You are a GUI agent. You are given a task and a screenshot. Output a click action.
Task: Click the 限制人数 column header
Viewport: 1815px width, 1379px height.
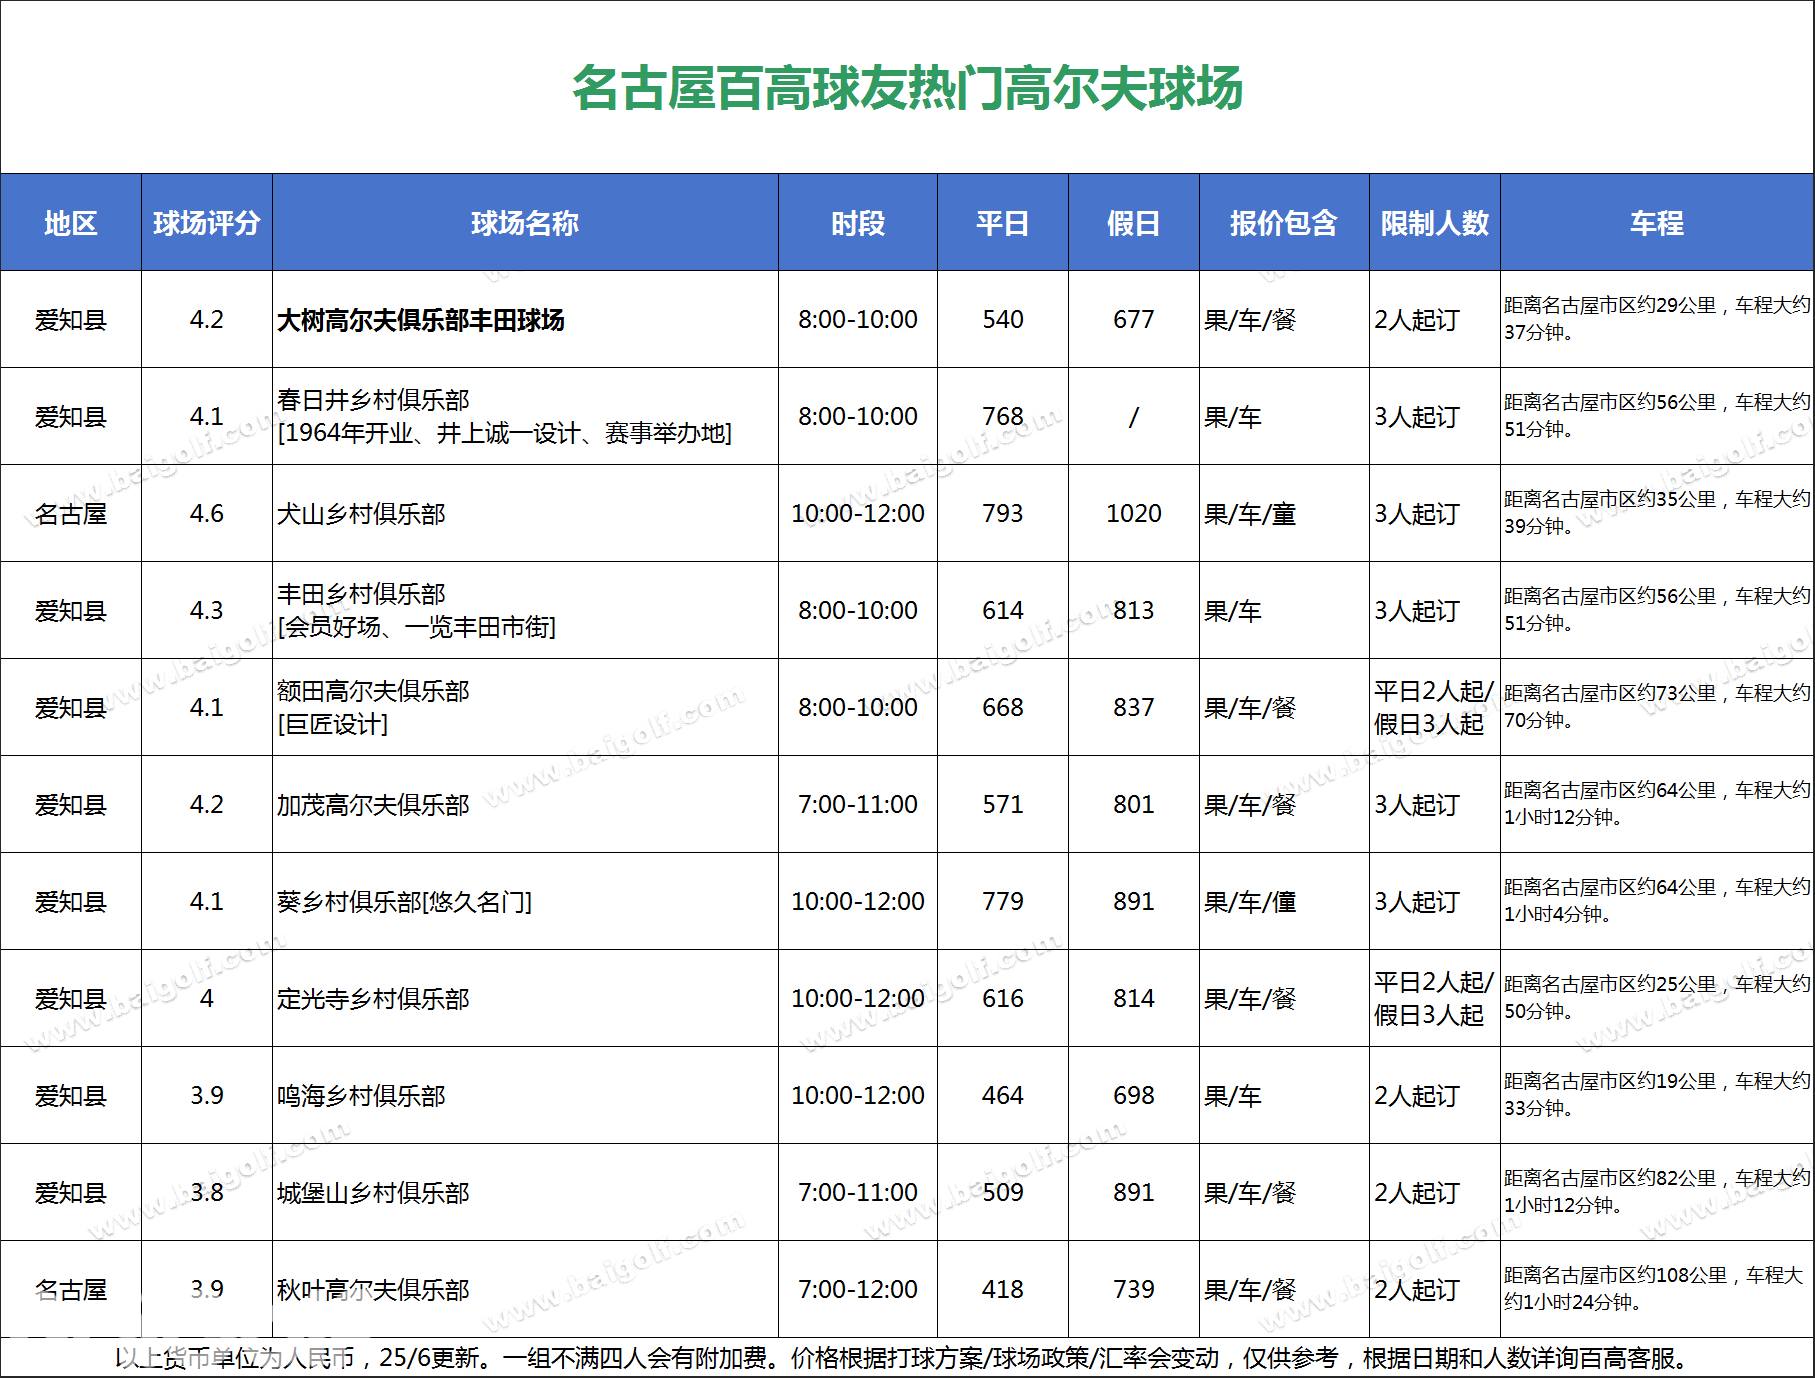1434,222
